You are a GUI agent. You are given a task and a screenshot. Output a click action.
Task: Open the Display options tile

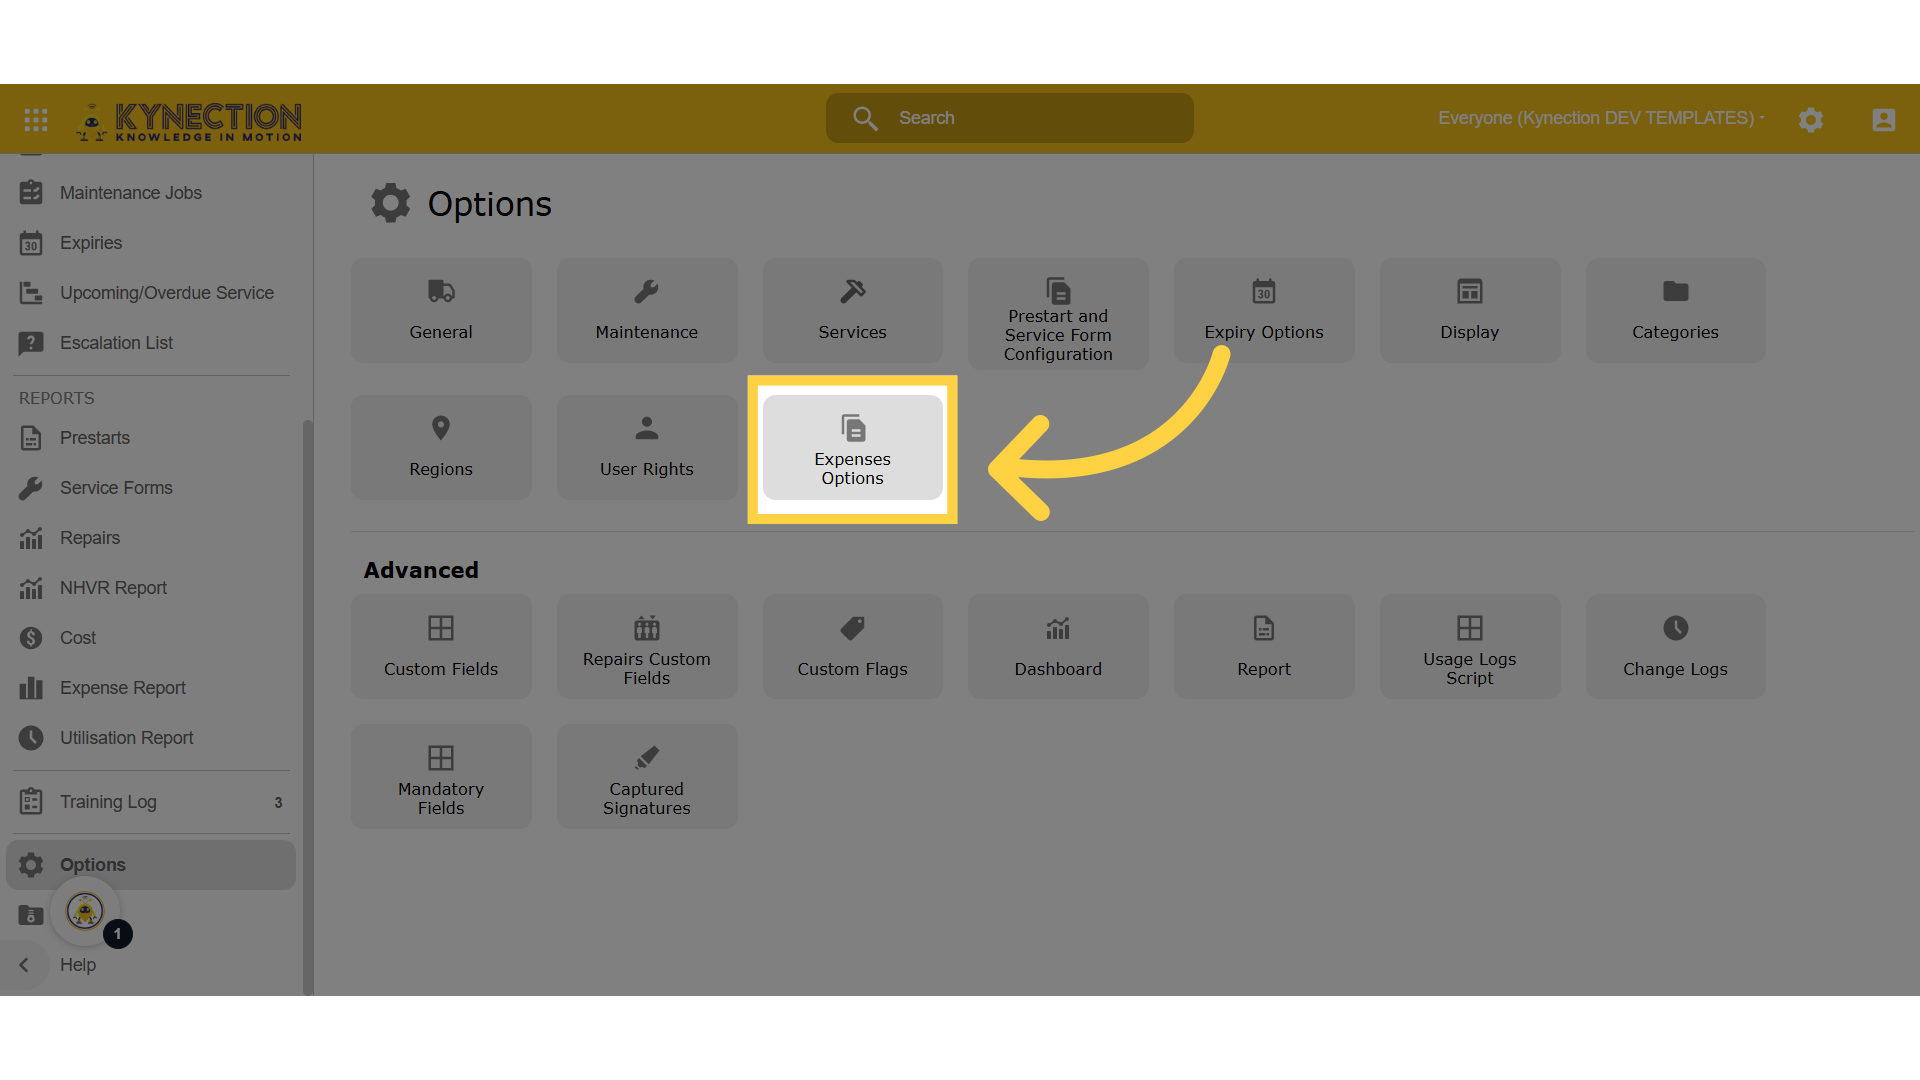(x=1470, y=311)
